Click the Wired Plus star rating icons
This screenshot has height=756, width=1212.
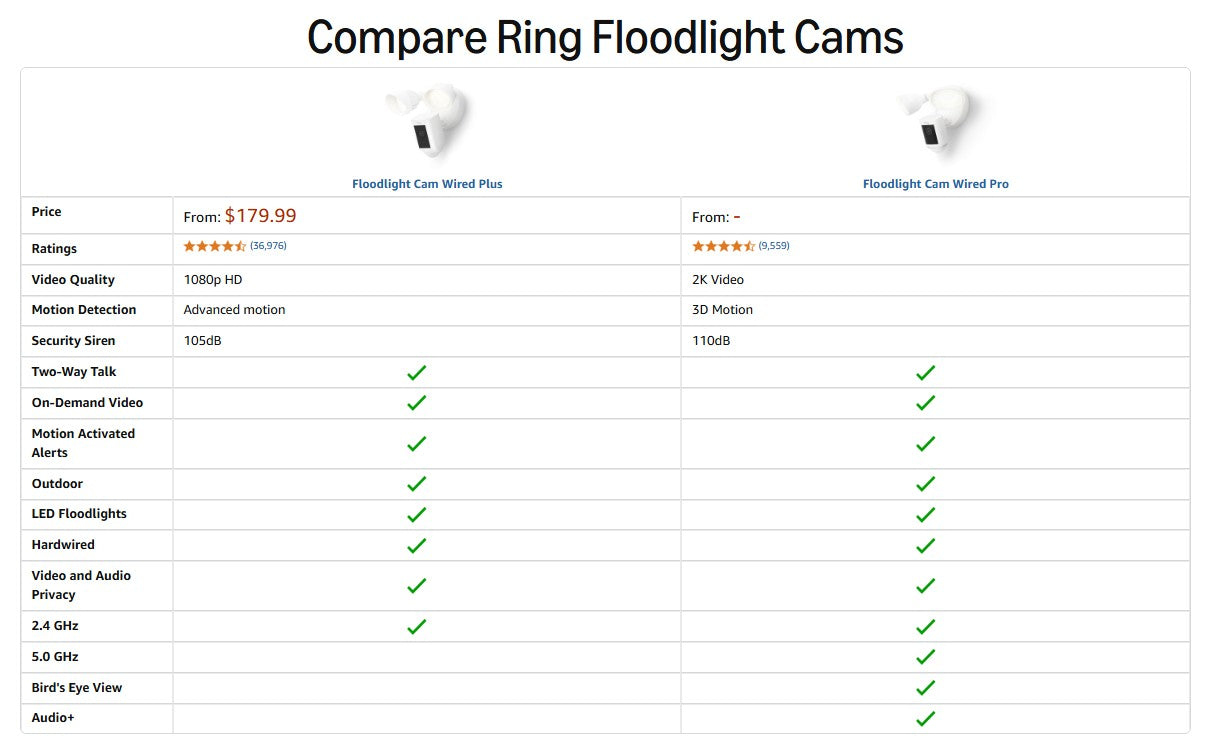click(214, 246)
